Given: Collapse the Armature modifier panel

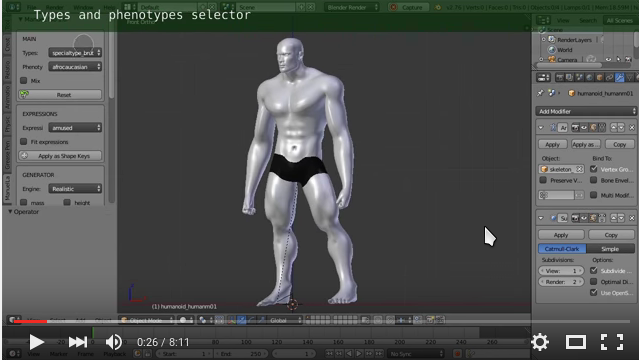Looking at the screenshot, I should pyautogui.click(x=541, y=128).
